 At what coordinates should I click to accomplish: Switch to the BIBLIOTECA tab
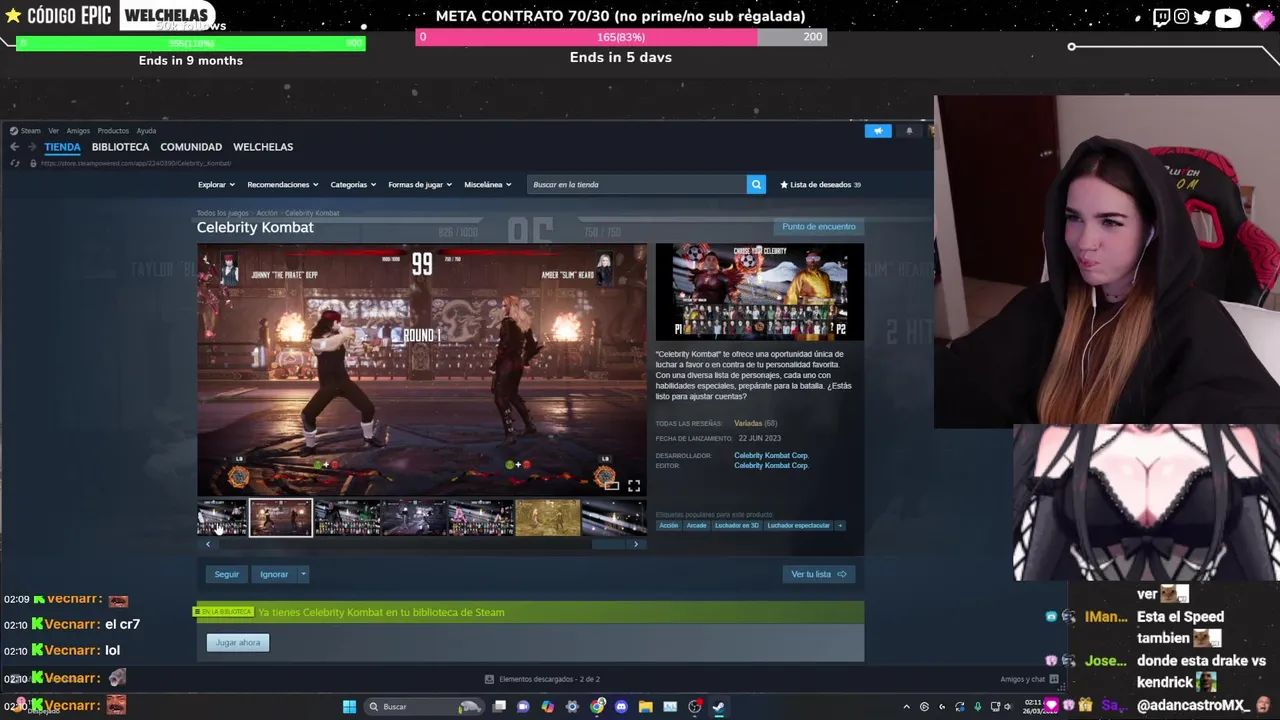[x=120, y=147]
